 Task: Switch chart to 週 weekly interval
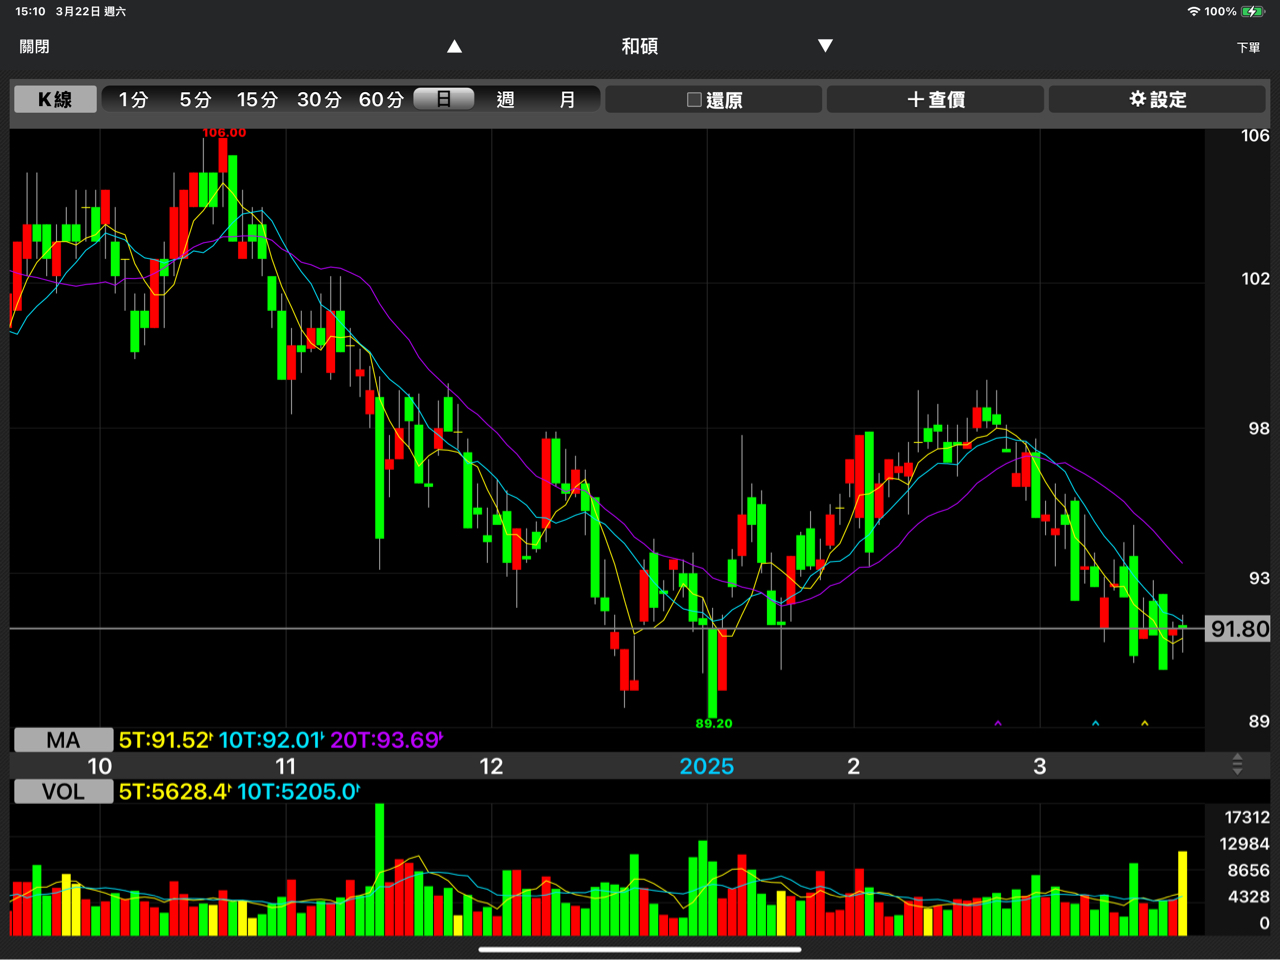pyautogui.click(x=505, y=99)
